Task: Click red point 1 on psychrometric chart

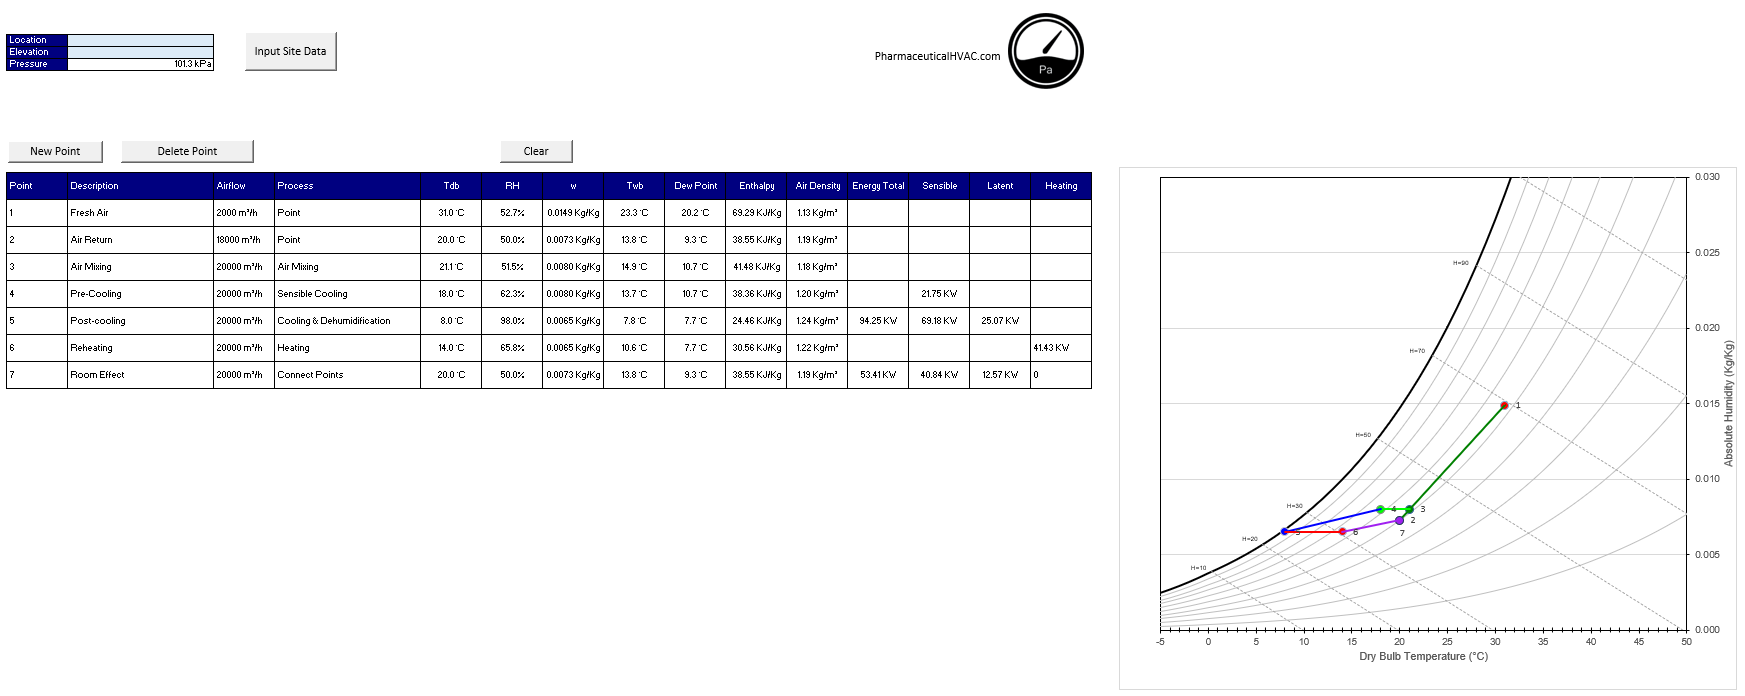Action: [1504, 405]
